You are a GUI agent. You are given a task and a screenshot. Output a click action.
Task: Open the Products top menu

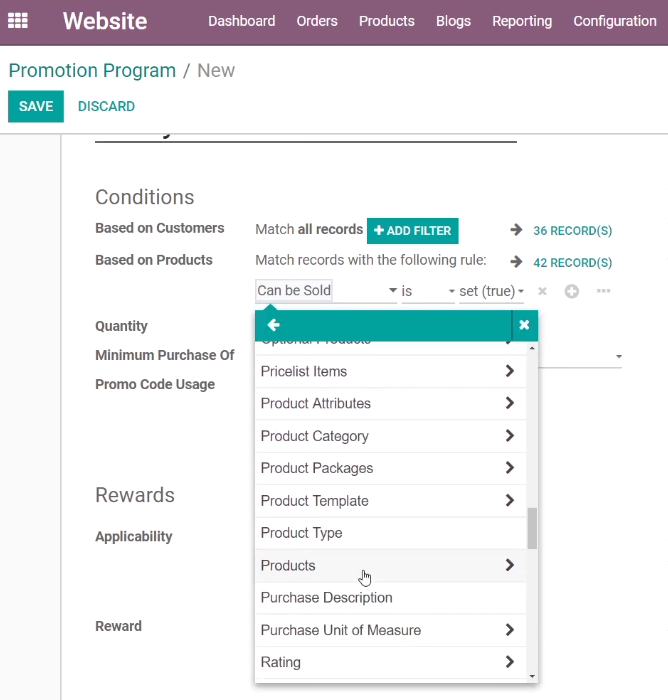387,21
